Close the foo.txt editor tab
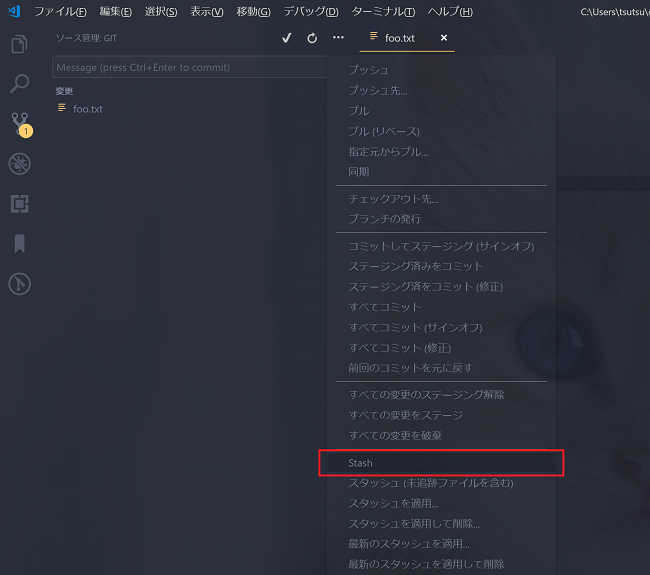 pos(444,38)
